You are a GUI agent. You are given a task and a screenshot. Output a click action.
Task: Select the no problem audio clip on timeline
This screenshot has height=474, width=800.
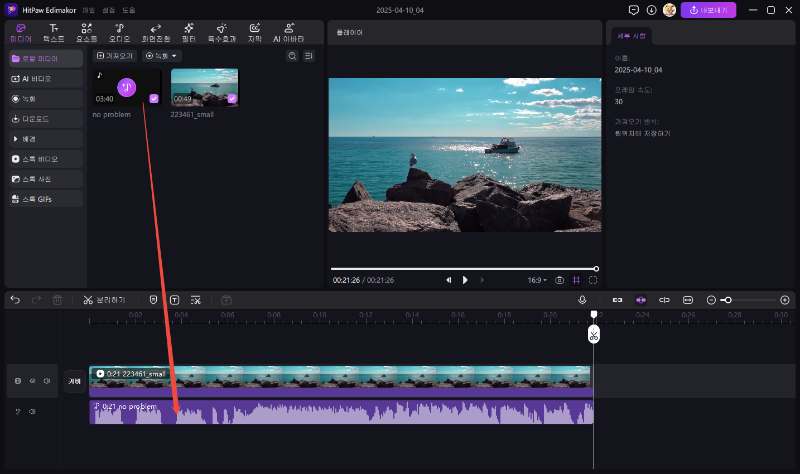(x=341, y=412)
